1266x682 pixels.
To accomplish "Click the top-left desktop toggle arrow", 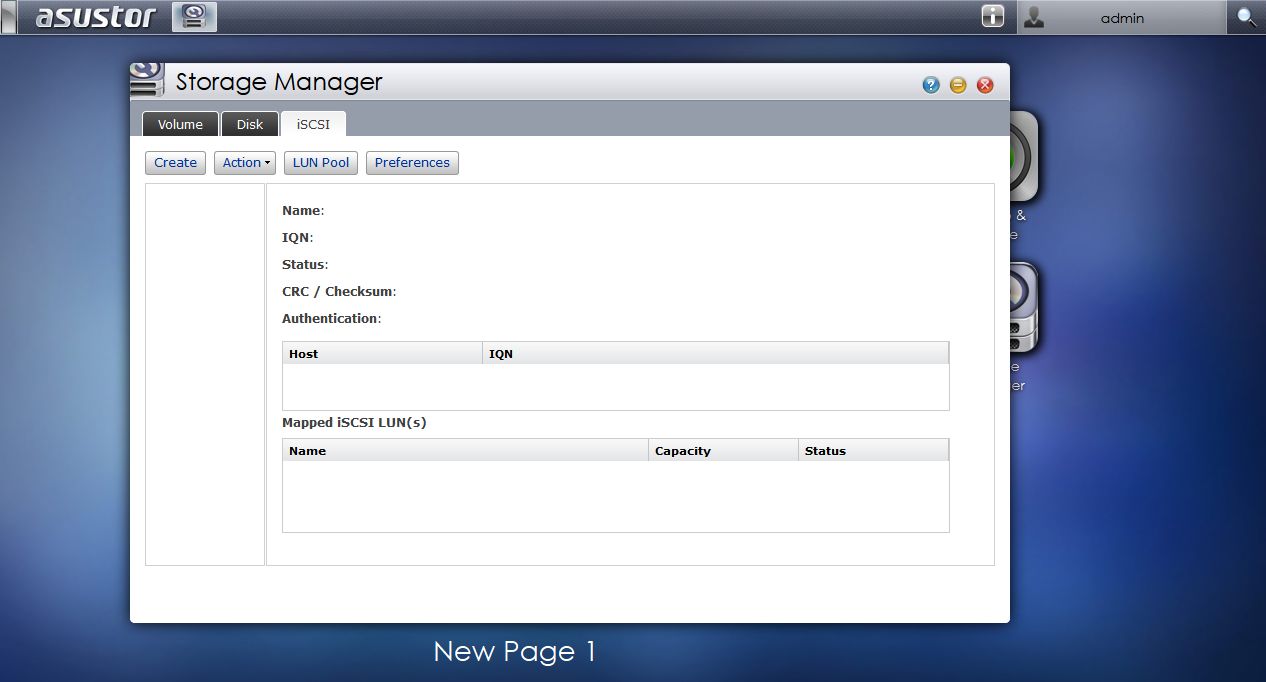I will (9, 17).
